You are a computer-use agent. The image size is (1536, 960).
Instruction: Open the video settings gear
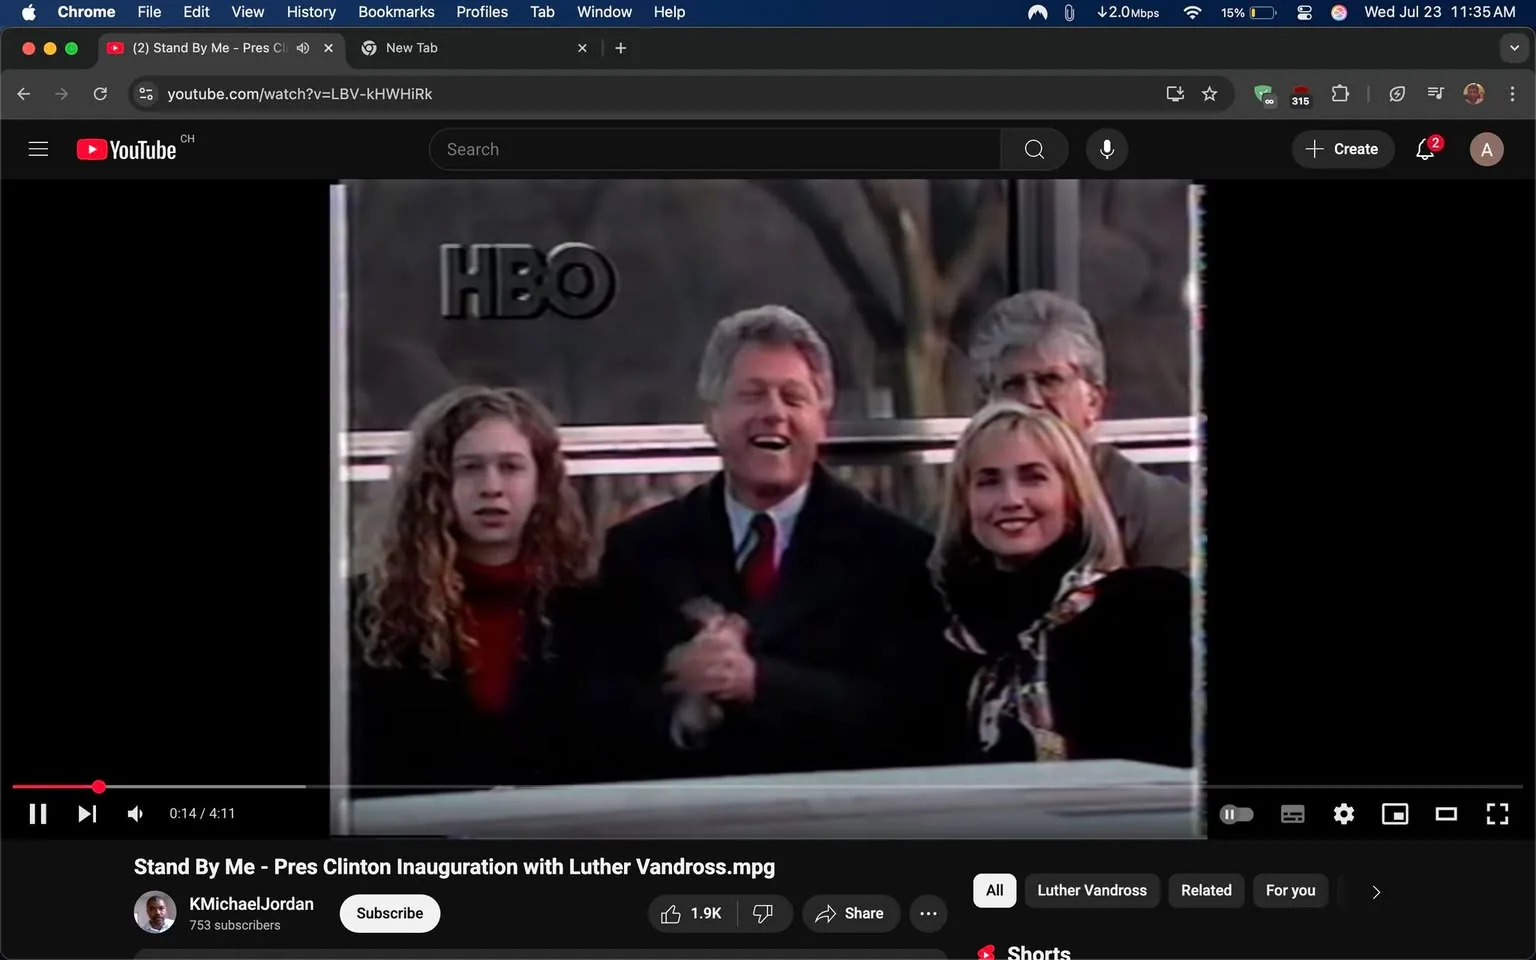click(x=1343, y=813)
